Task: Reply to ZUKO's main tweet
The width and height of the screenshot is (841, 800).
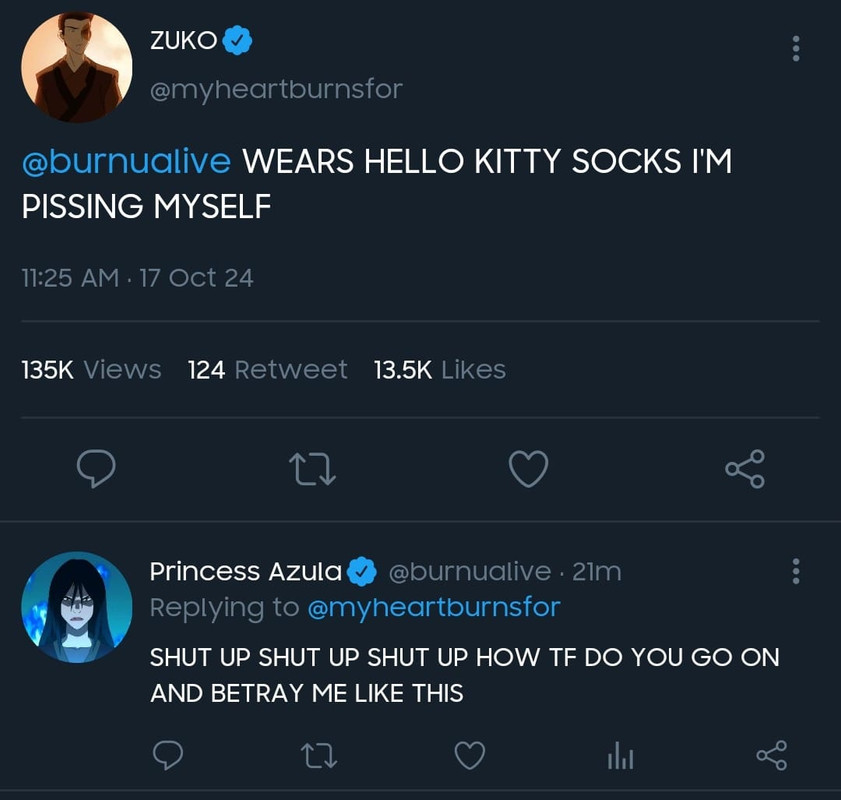Action: tap(96, 468)
